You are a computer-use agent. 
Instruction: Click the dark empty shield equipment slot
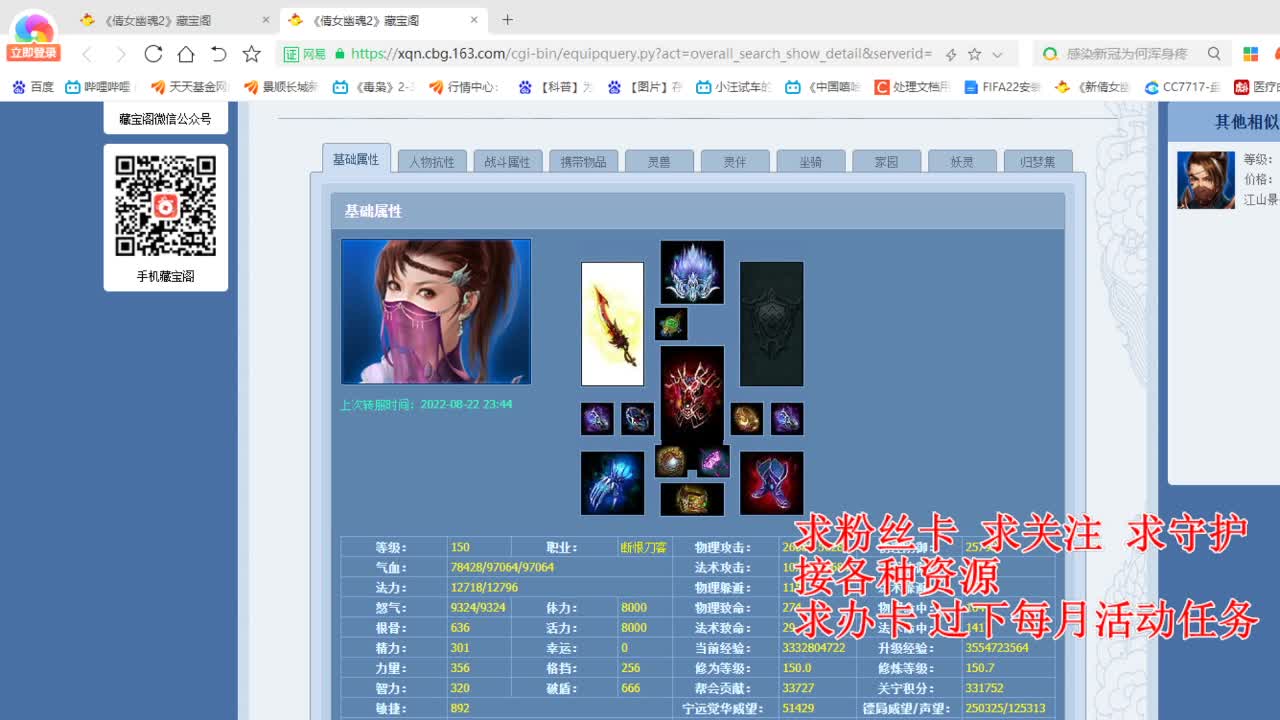tap(772, 324)
